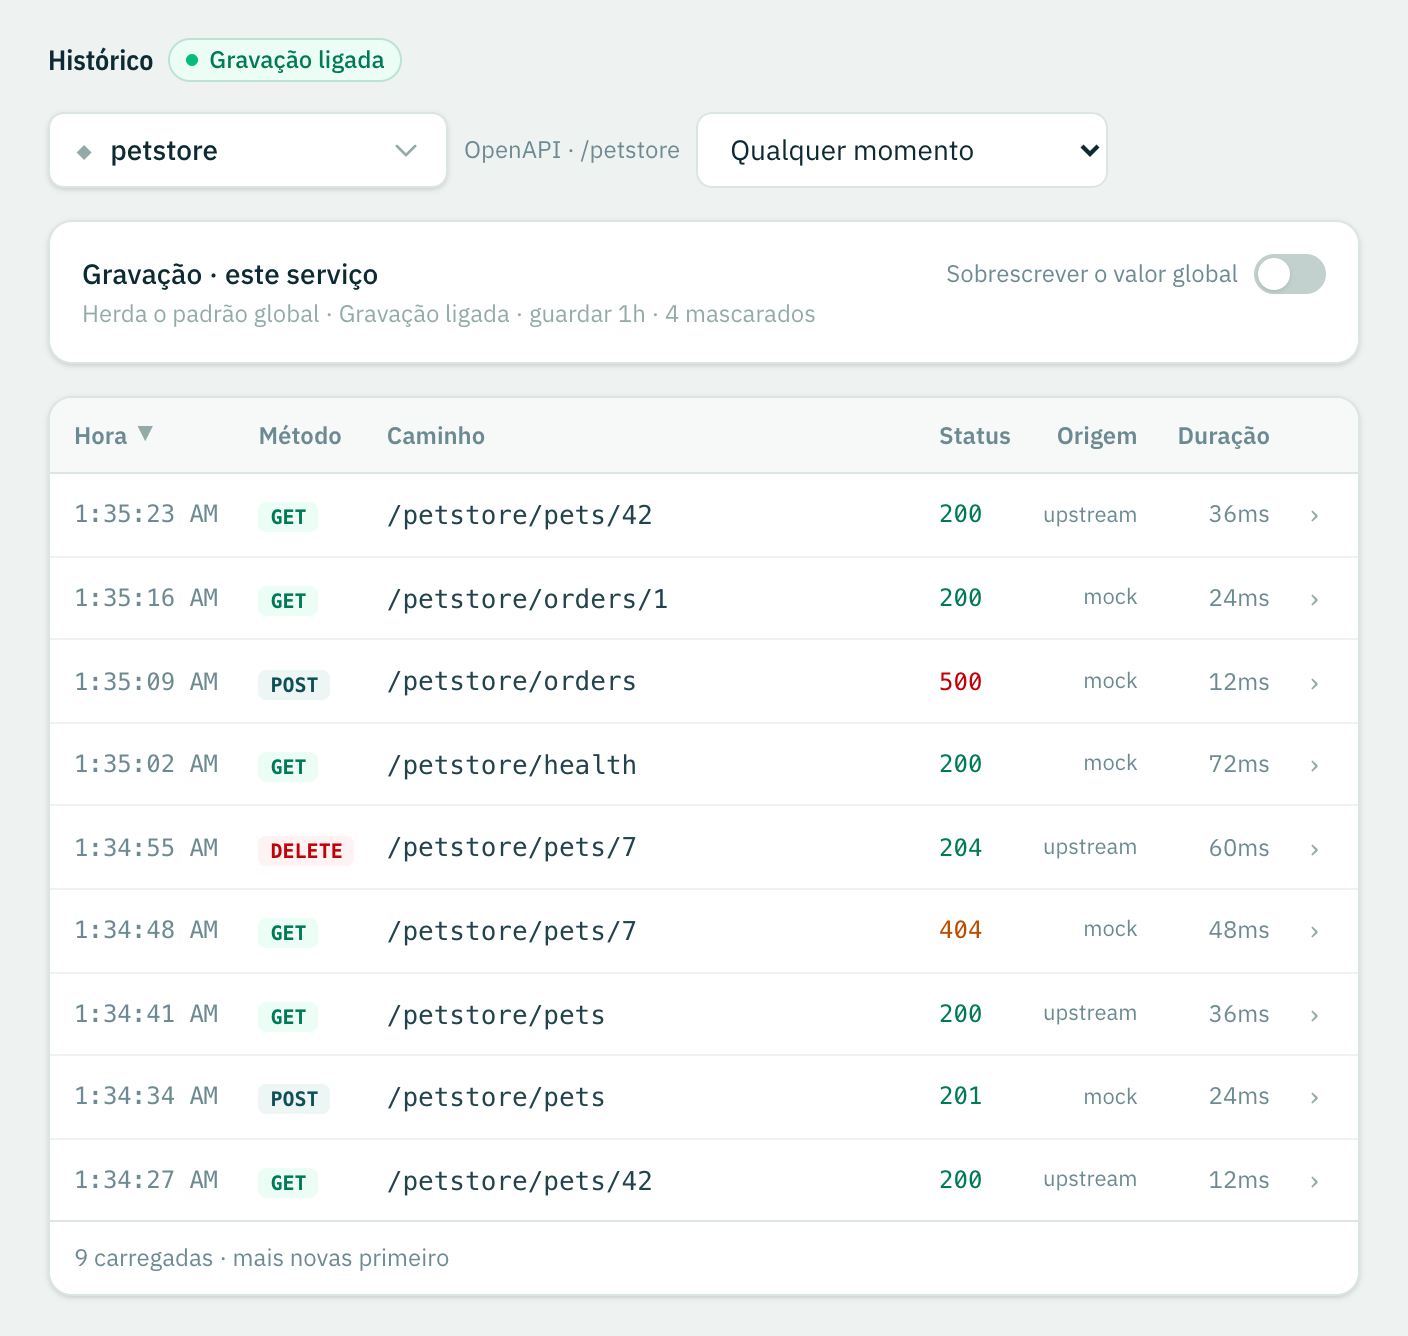Viewport: 1408px width, 1336px height.
Task: Select the orange 404 status code
Action: [x=960, y=930]
